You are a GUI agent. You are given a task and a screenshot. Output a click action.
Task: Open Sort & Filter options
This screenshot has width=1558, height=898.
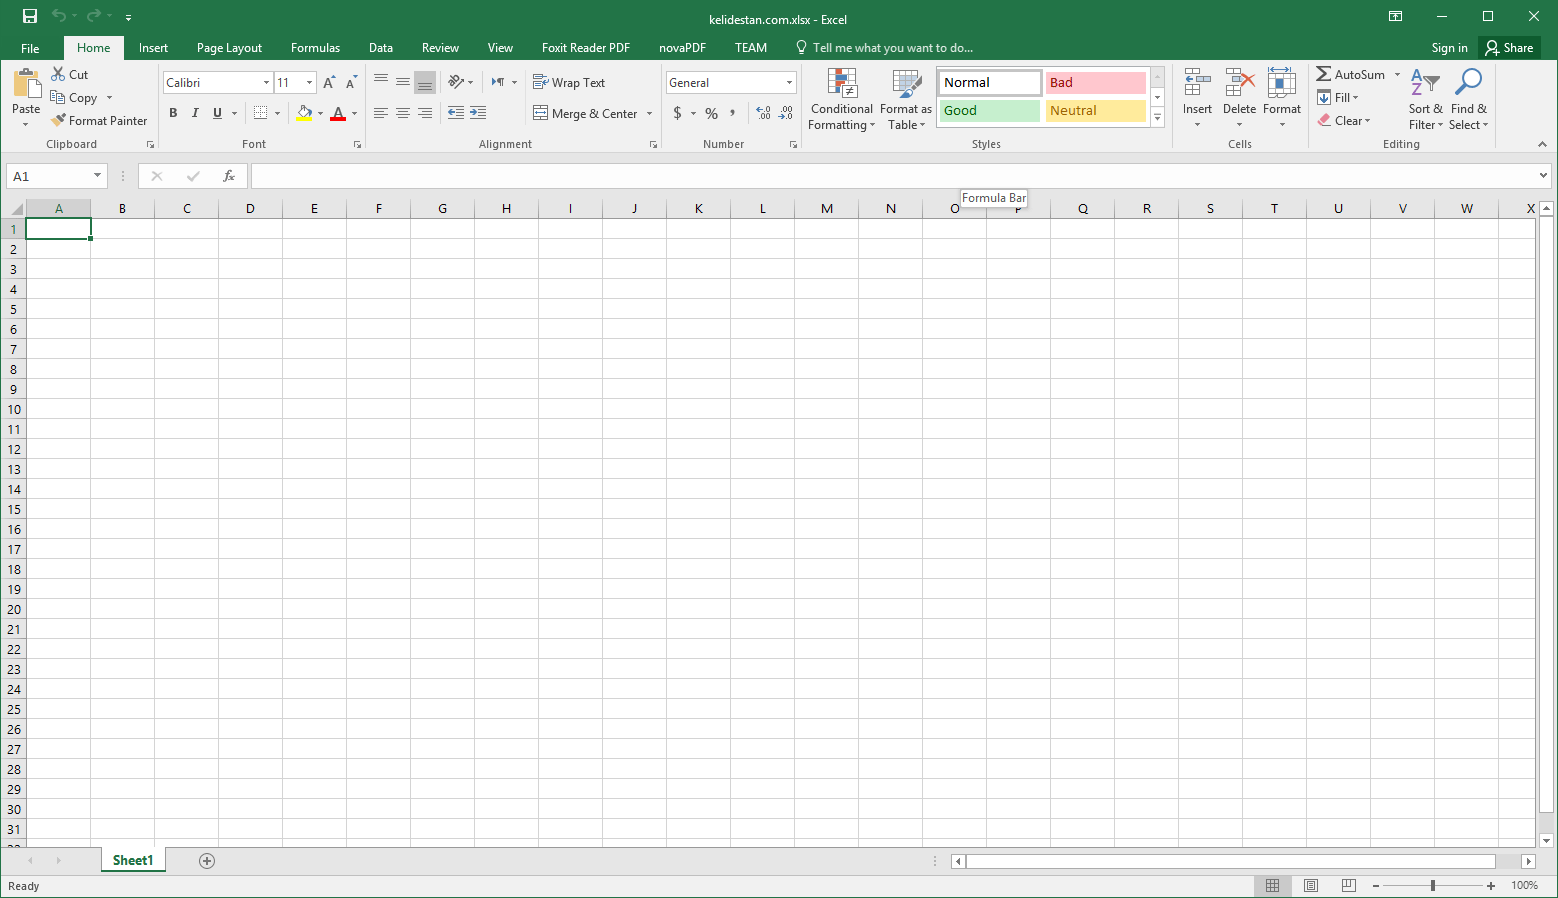(1426, 98)
